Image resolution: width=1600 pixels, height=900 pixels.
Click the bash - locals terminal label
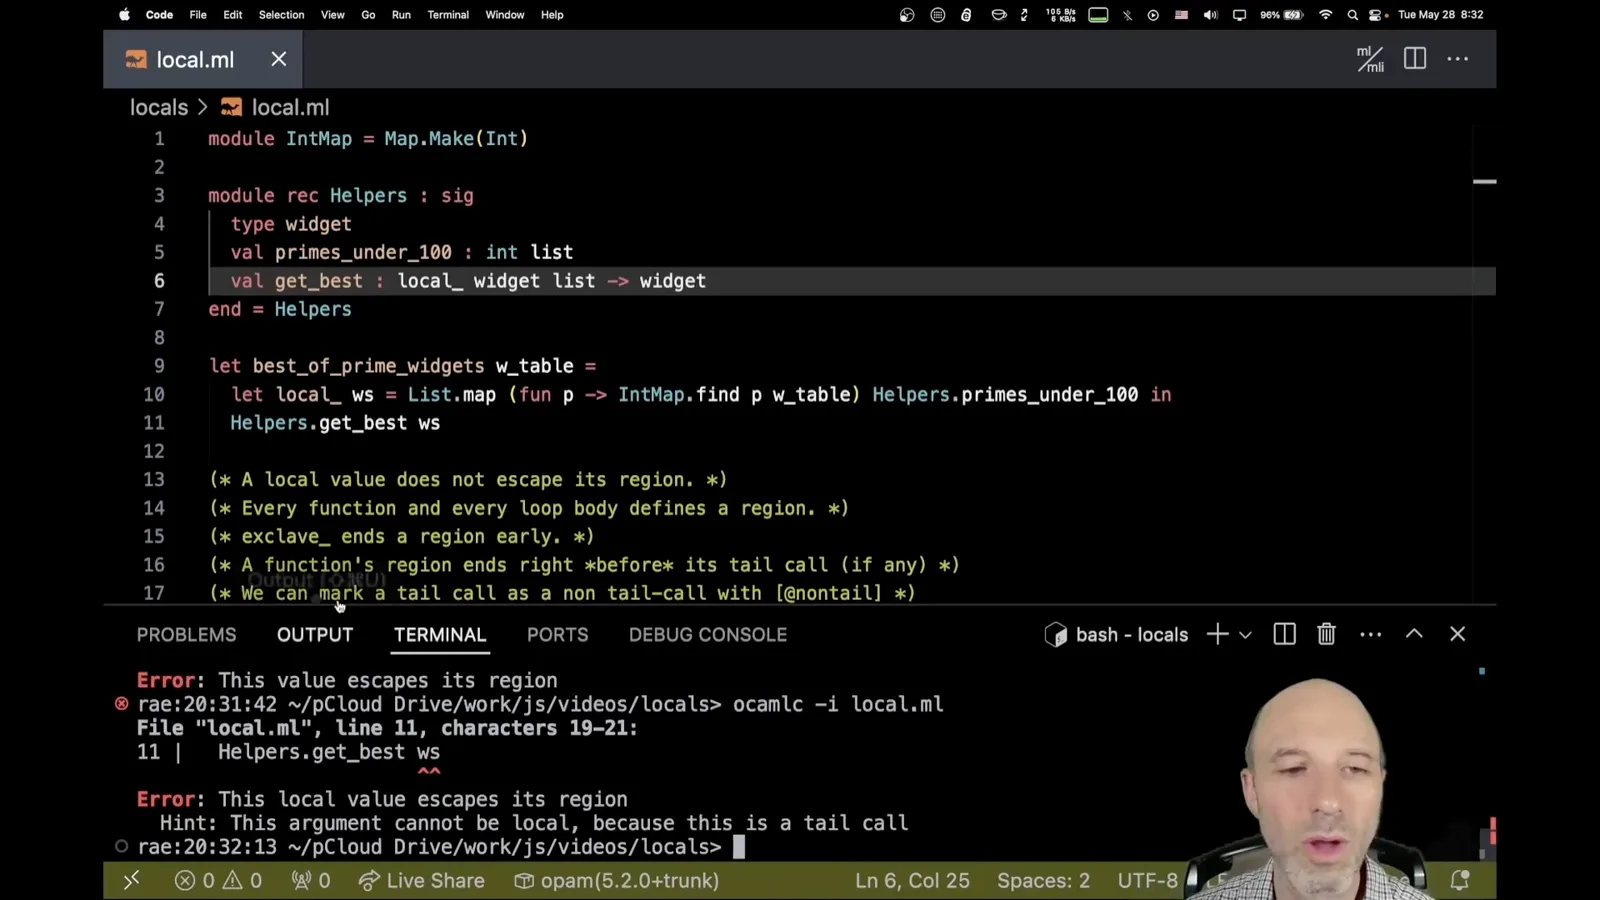1117,635
